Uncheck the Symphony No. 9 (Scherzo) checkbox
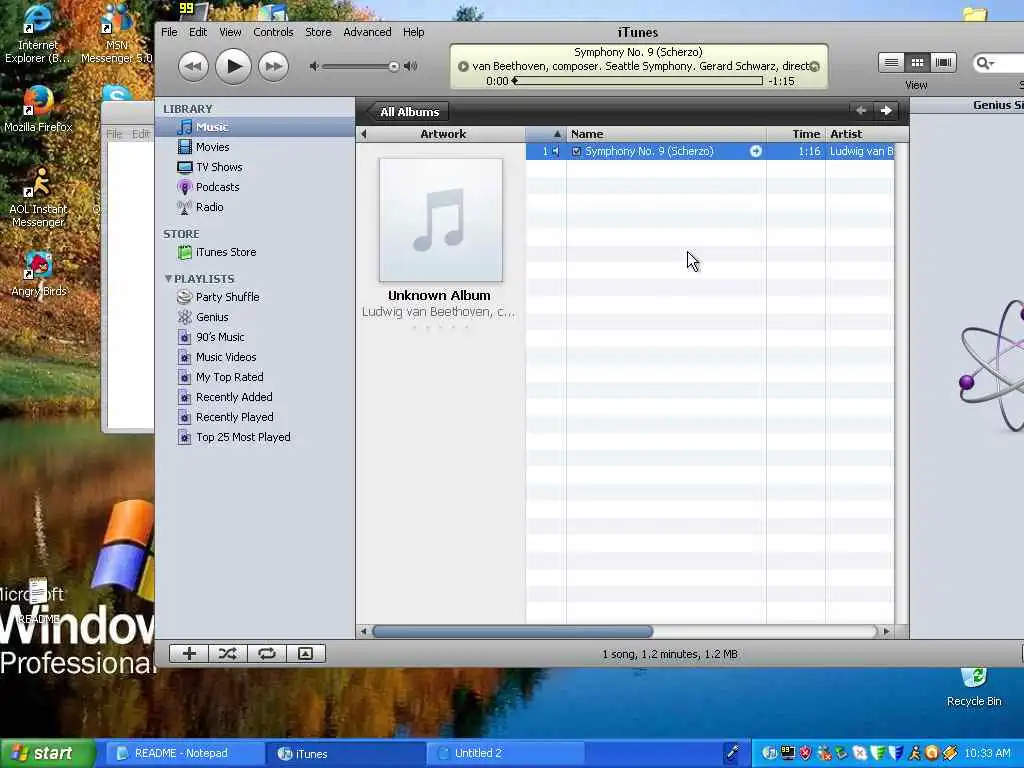 [x=576, y=152]
